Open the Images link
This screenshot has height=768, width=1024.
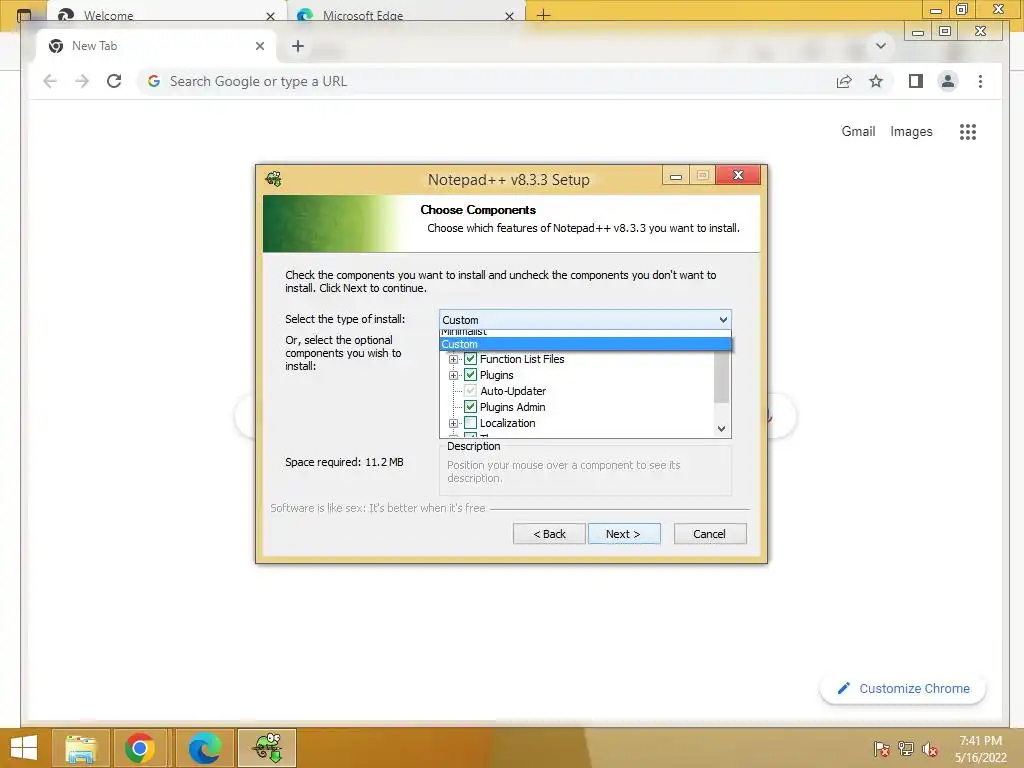[x=911, y=131]
